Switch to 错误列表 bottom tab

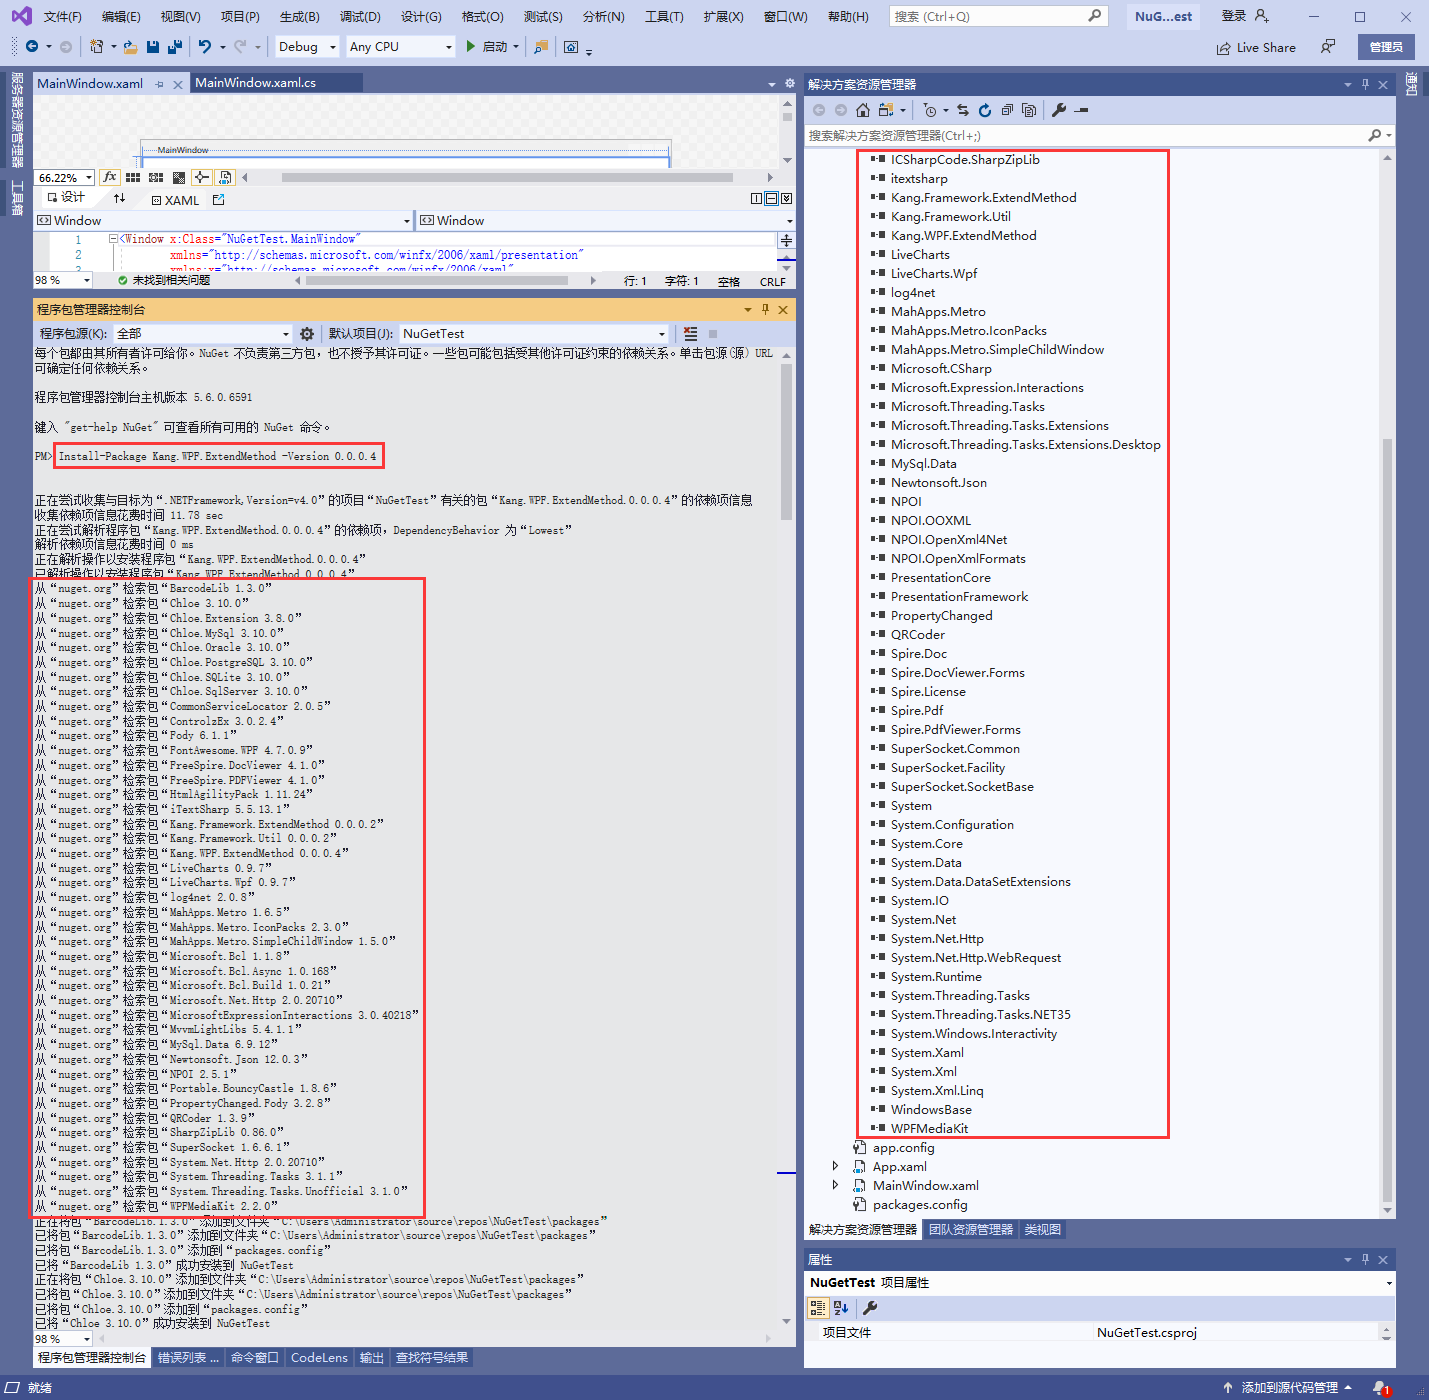point(188,1357)
